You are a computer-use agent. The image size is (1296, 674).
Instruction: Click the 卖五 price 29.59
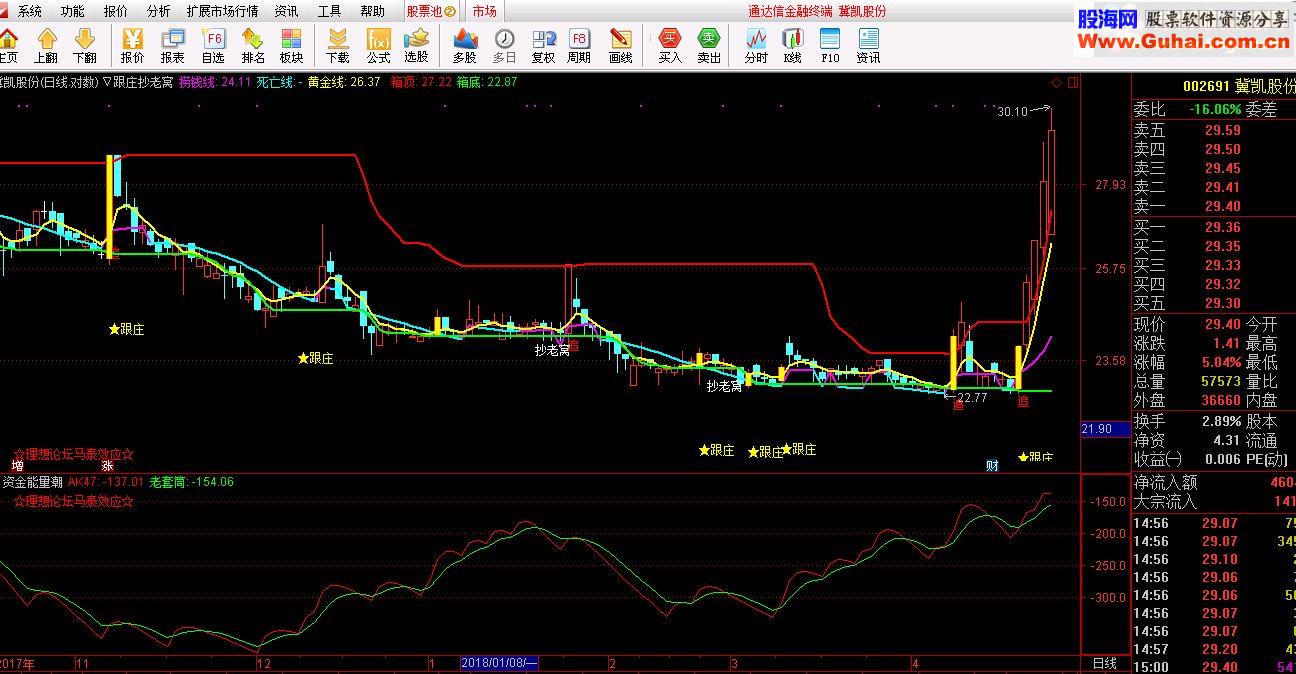(x=1222, y=130)
